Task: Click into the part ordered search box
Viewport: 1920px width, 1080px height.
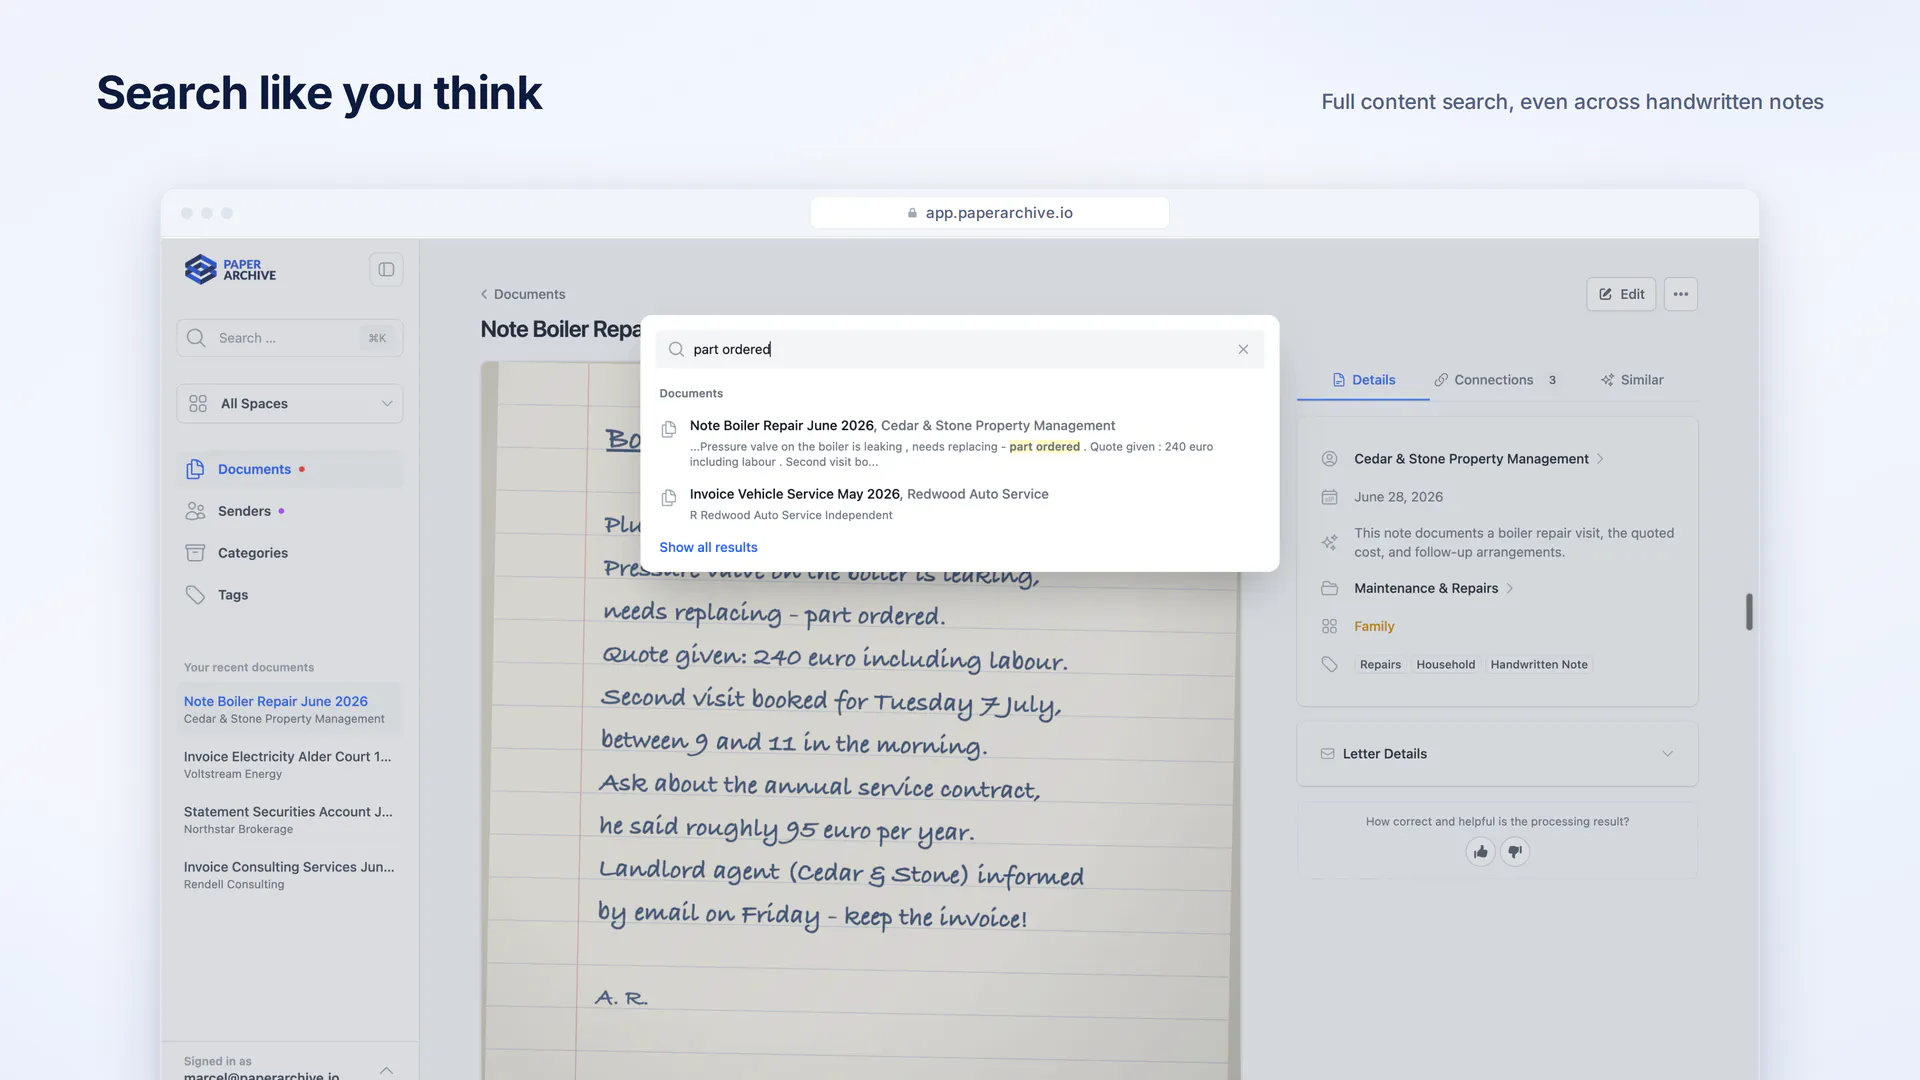Action: point(960,349)
